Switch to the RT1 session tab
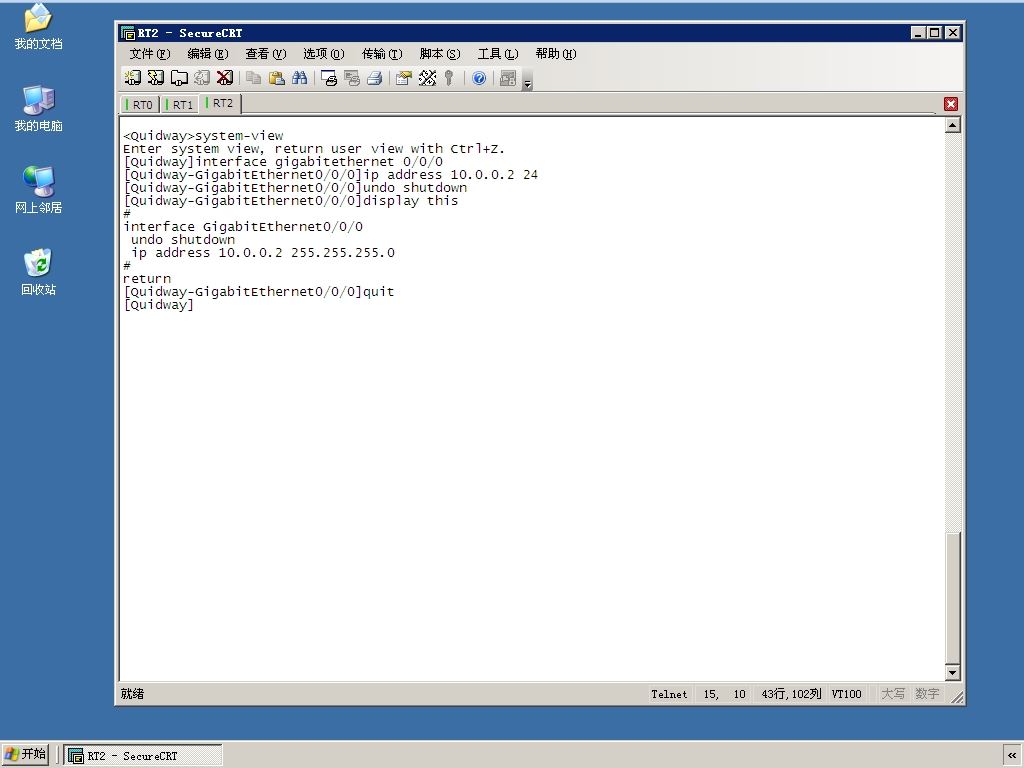This screenshot has height=768, width=1024. point(180,104)
